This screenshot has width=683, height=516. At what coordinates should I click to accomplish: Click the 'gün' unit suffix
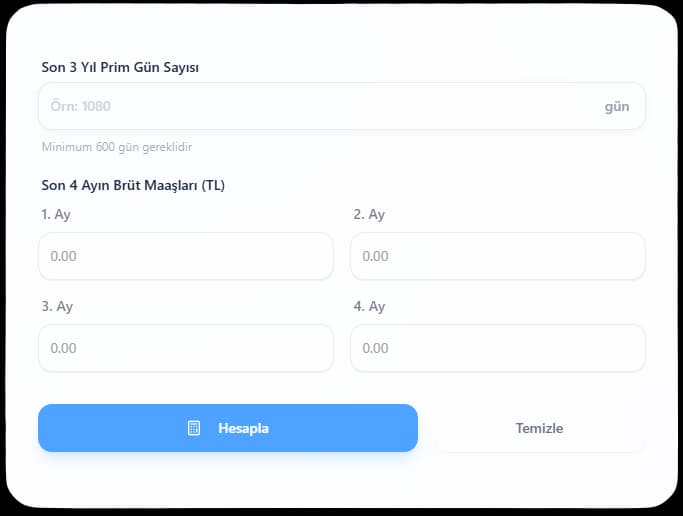tap(617, 106)
